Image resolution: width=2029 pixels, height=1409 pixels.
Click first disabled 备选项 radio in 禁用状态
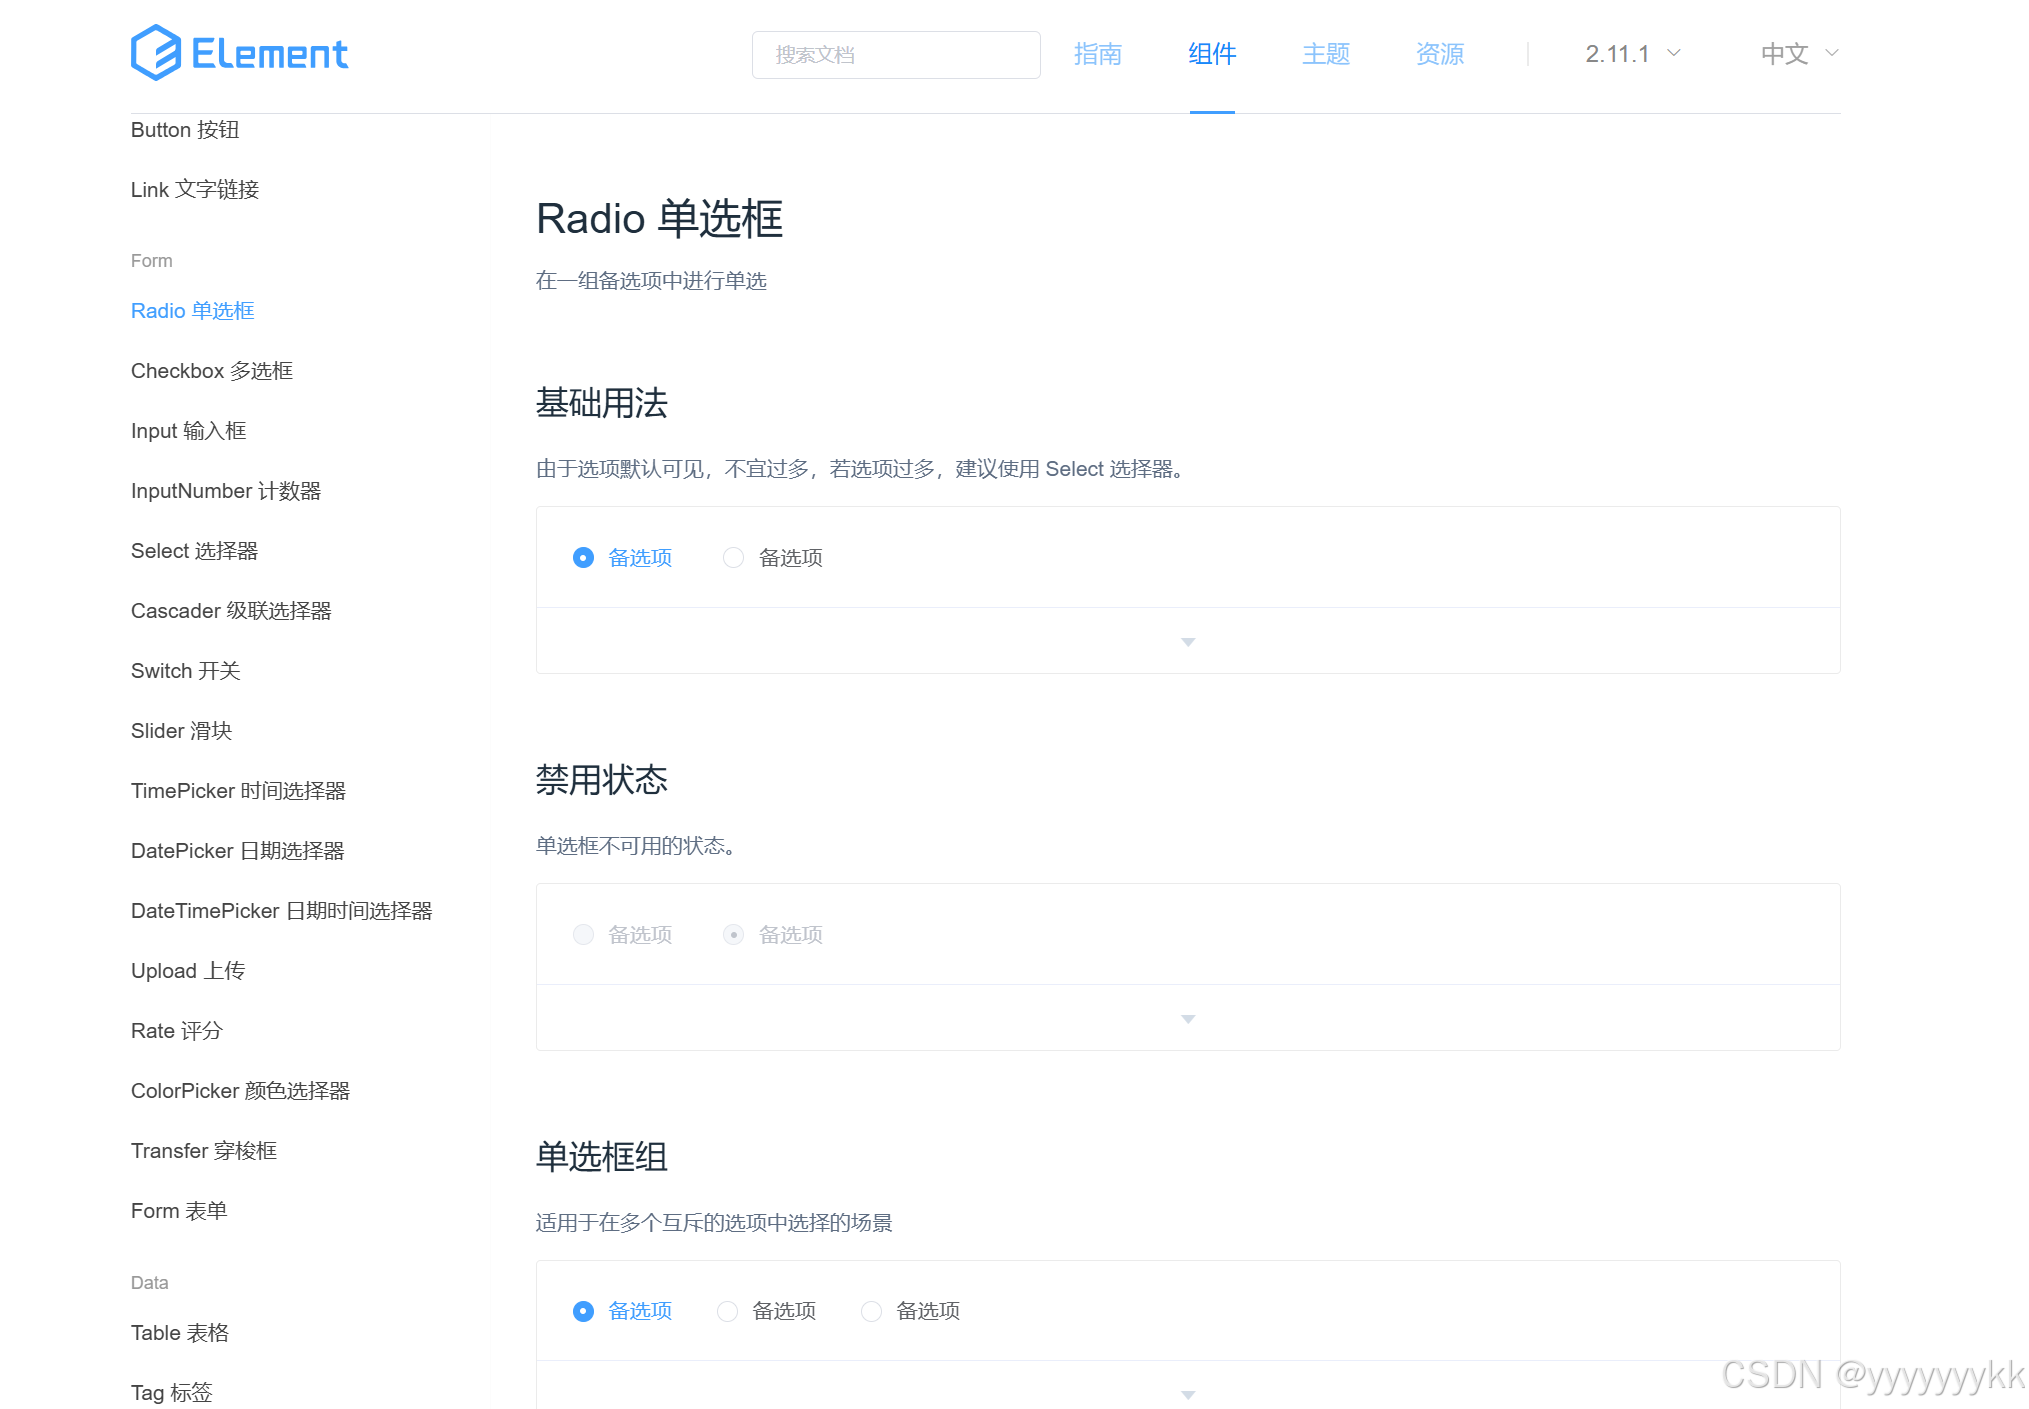pyautogui.click(x=622, y=935)
